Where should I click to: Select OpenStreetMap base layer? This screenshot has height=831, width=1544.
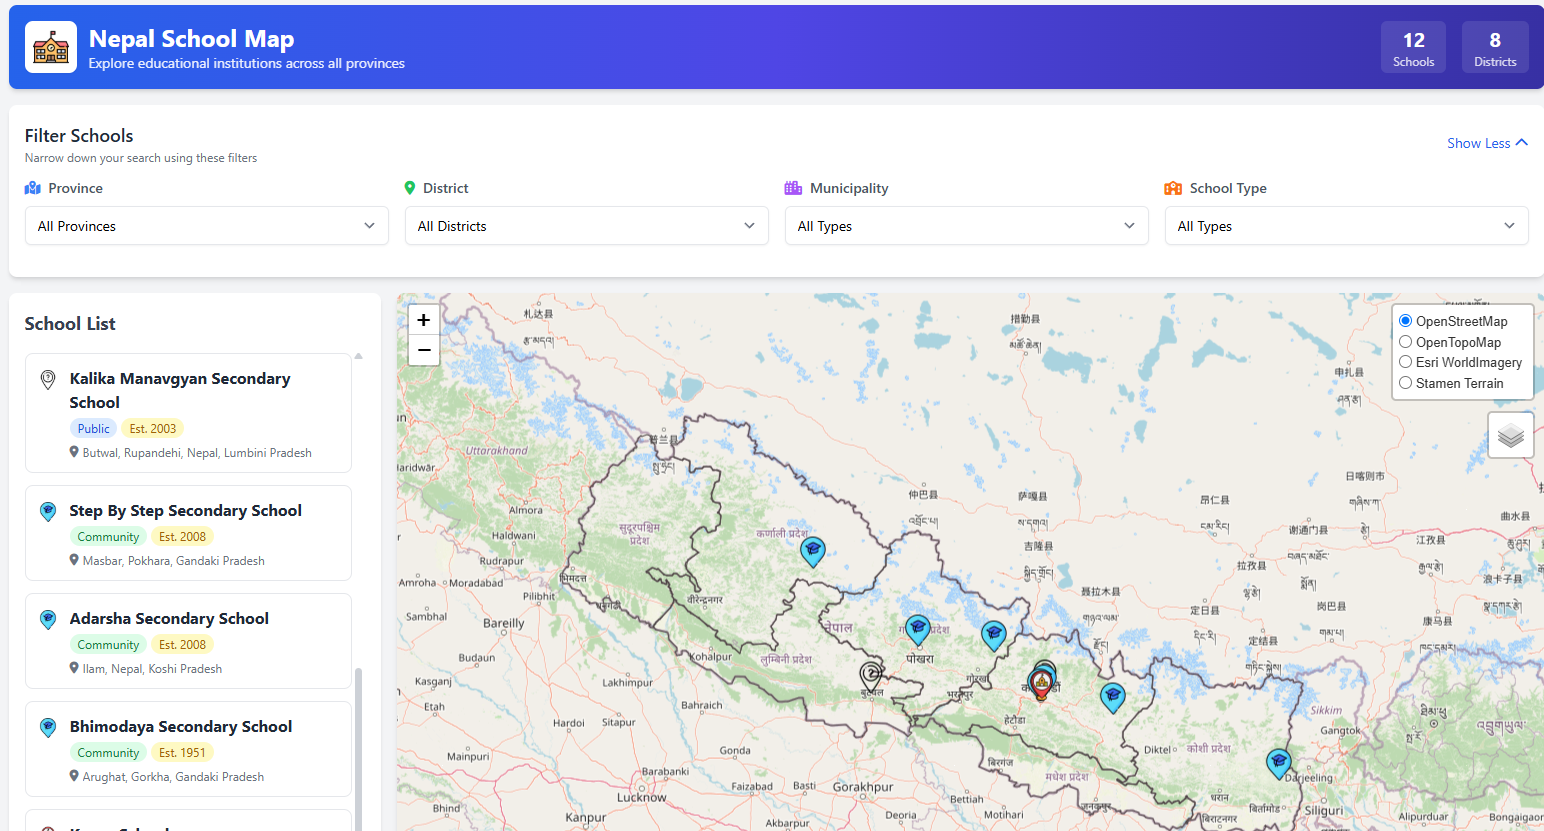pyautogui.click(x=1405, y=321)
